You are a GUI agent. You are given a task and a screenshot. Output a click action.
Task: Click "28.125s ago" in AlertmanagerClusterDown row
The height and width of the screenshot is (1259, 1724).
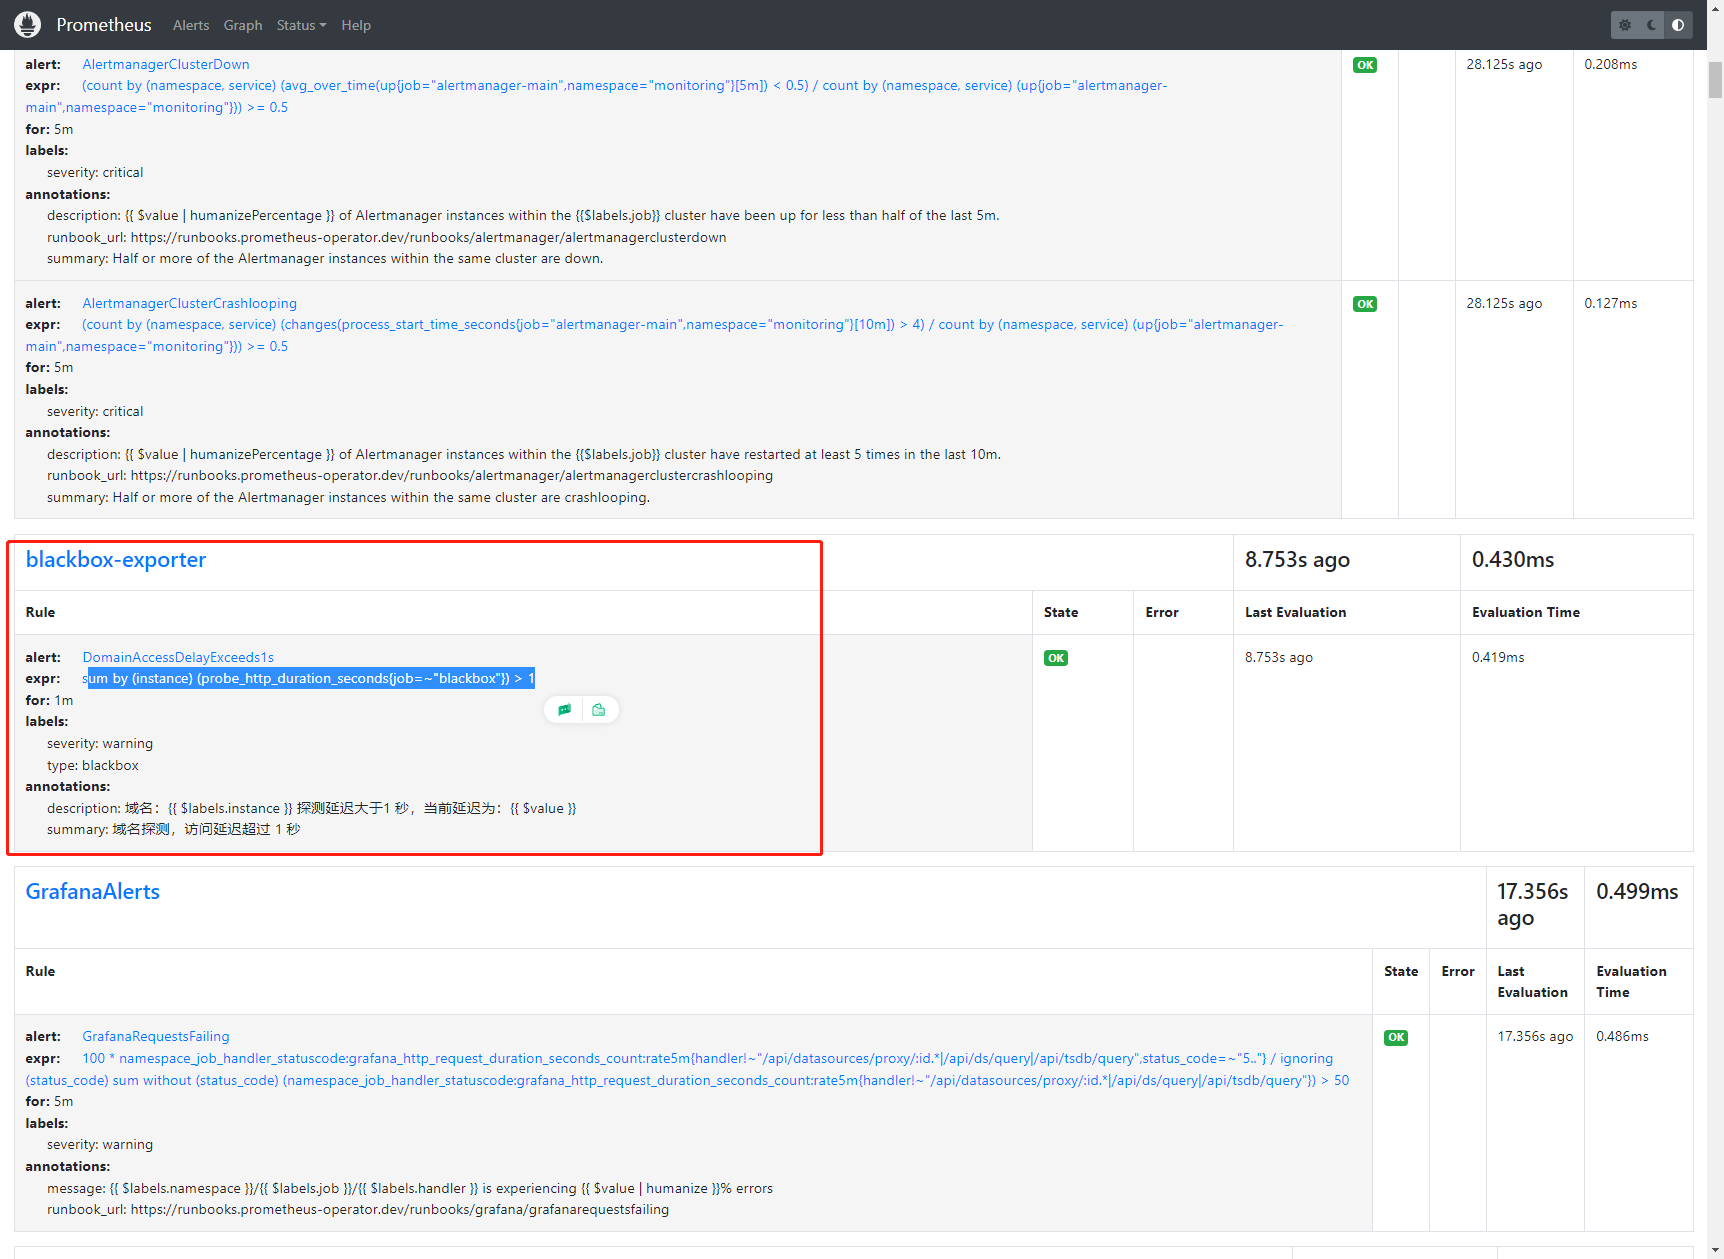[1504, 65]
